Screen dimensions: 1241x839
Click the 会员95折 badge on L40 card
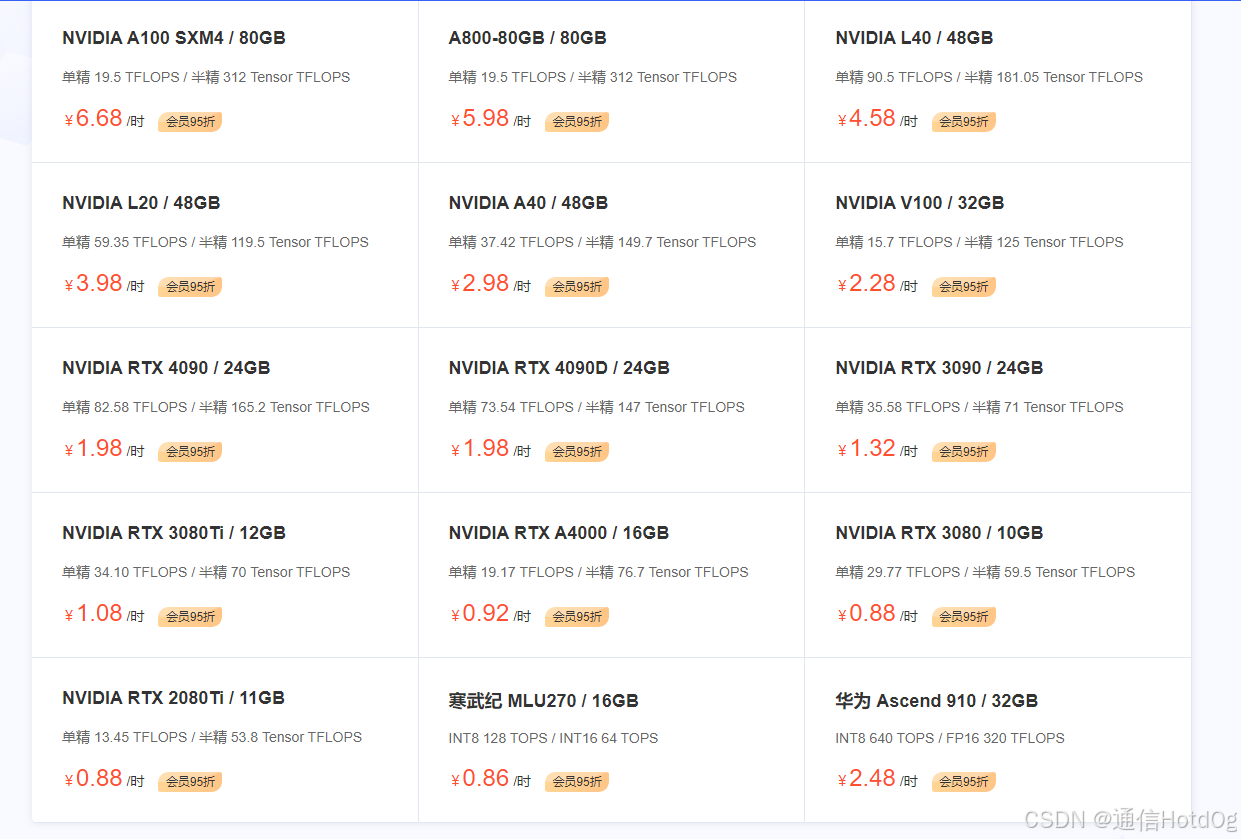tap(964, 122)
